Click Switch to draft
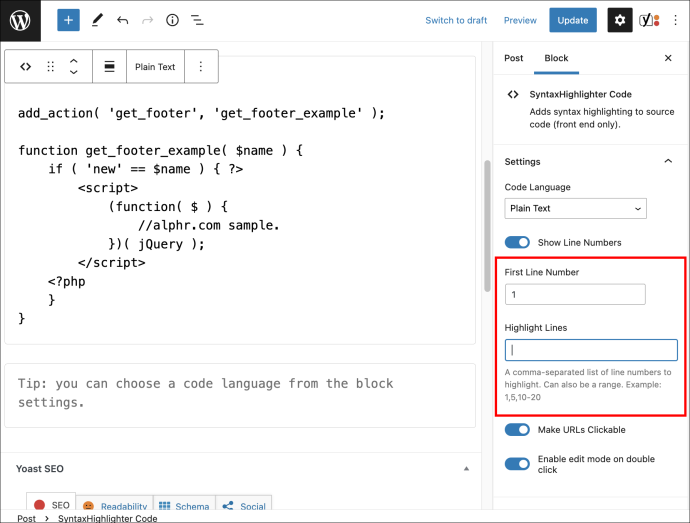 pyautogui.click(x=456, y=20)
